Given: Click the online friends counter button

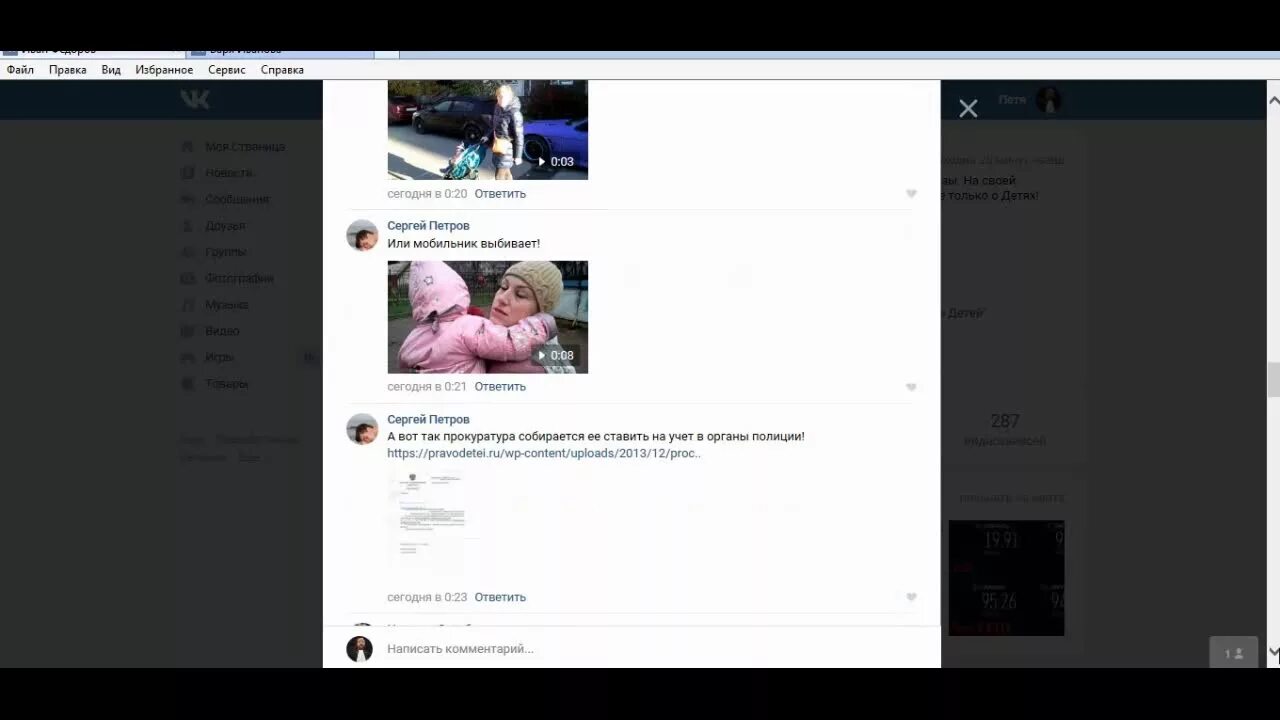Looking at the screenshot, I should pyautogui.click(x=1233, y=653).
